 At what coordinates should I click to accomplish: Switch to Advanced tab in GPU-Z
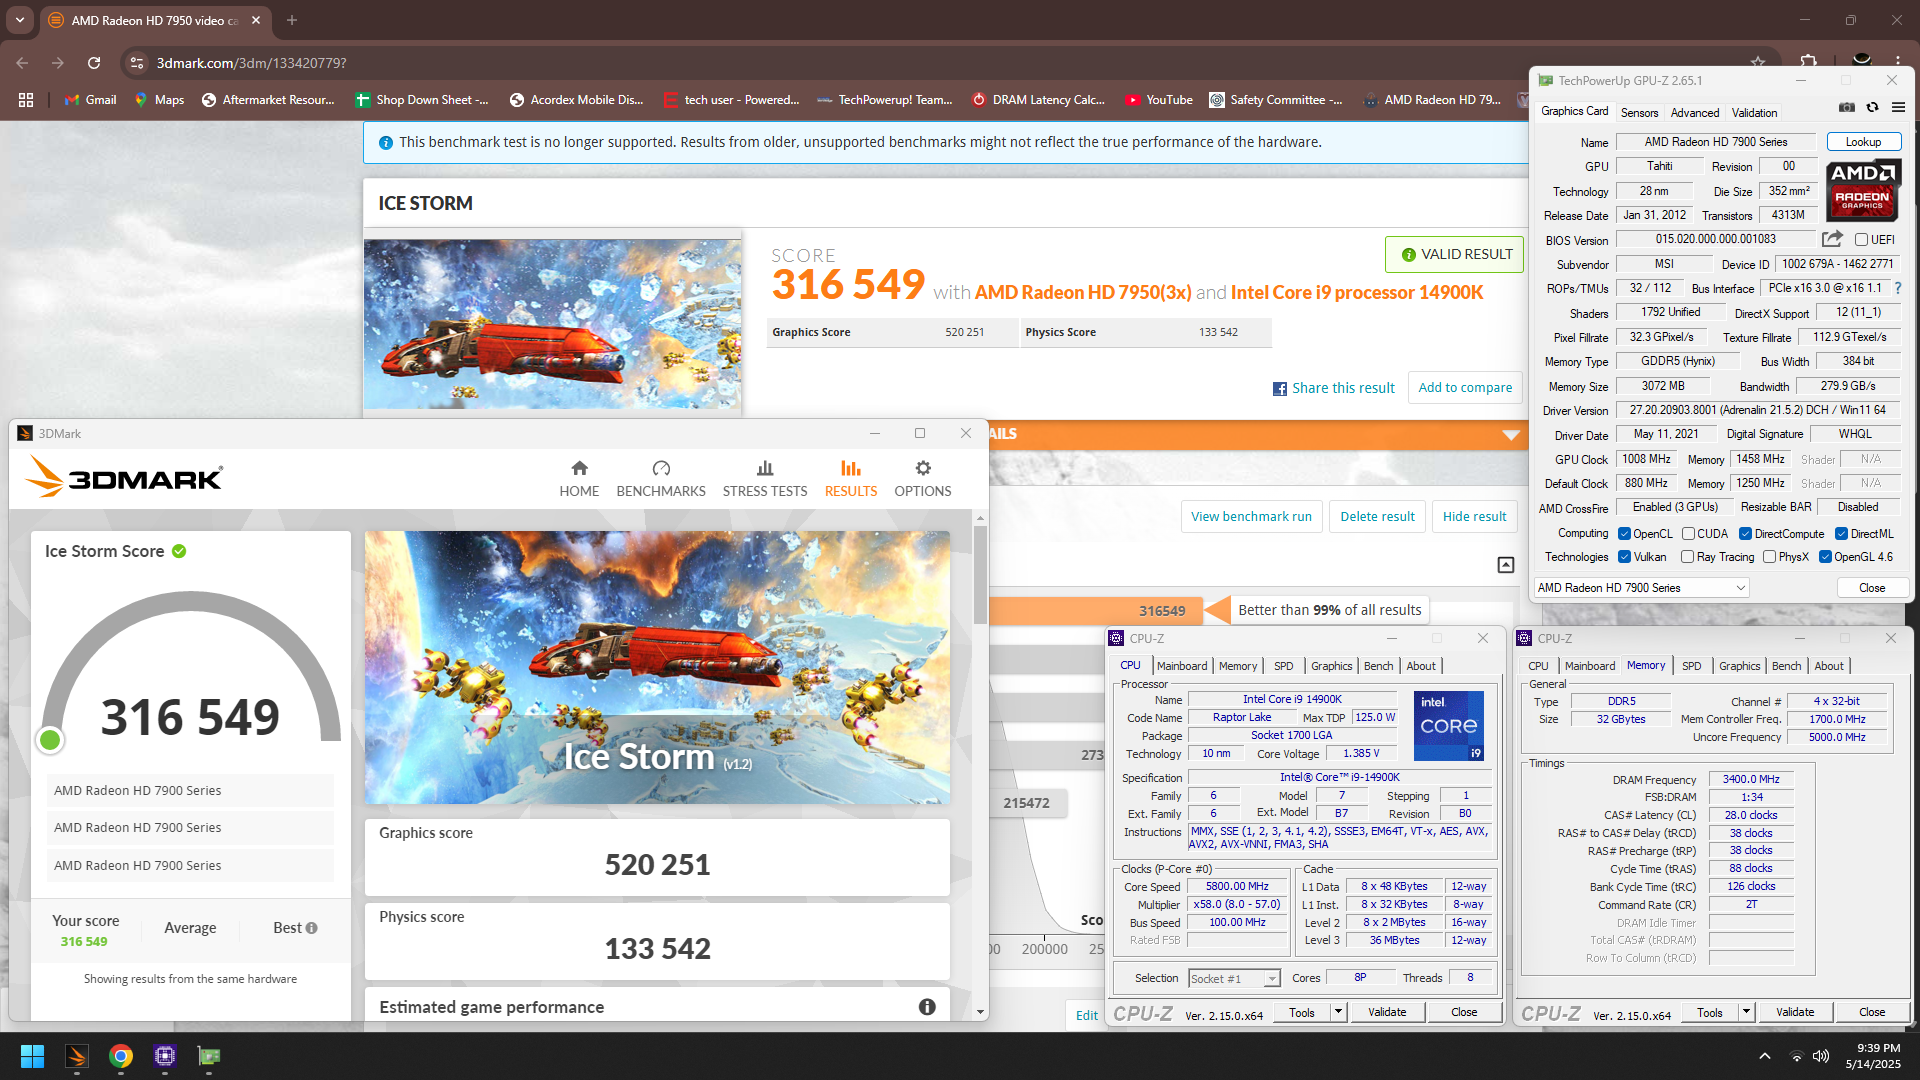point(1695,113)
